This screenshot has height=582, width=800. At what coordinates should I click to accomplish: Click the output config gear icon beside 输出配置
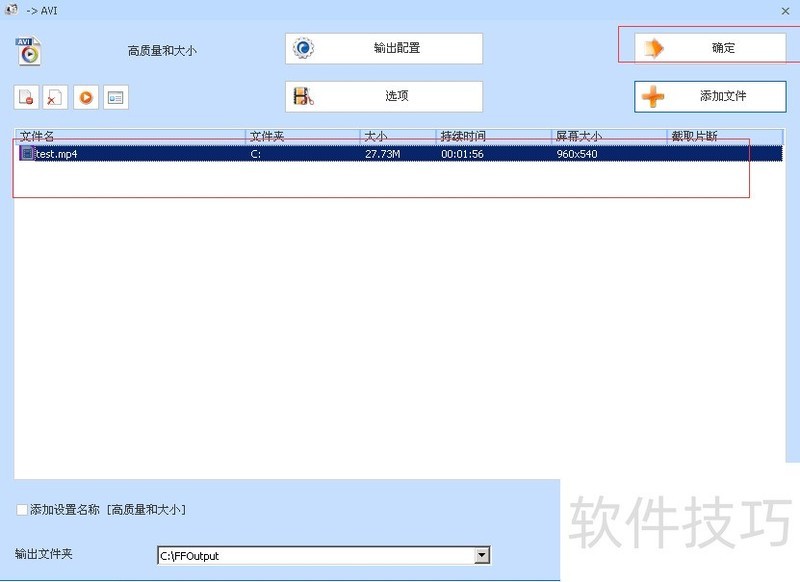[303, 46]
